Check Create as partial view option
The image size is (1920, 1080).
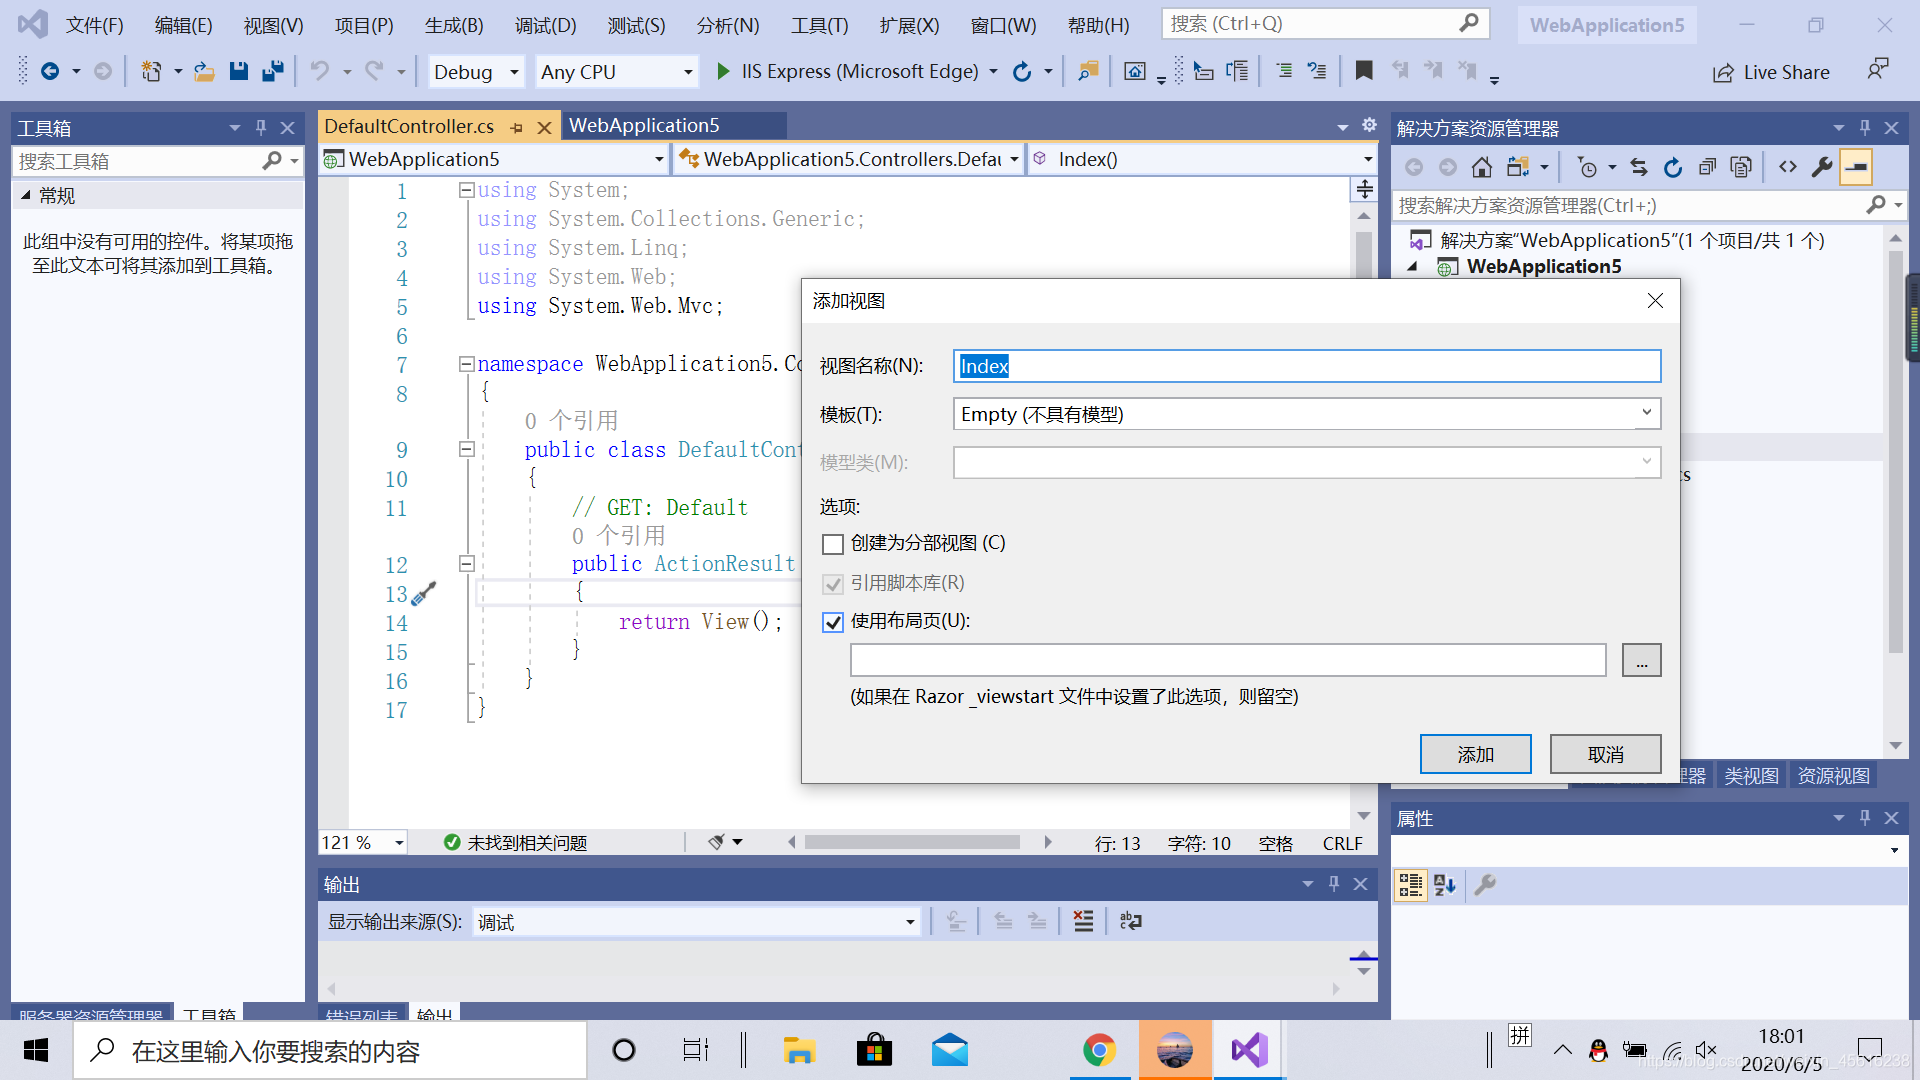click(x=832, y=543)
